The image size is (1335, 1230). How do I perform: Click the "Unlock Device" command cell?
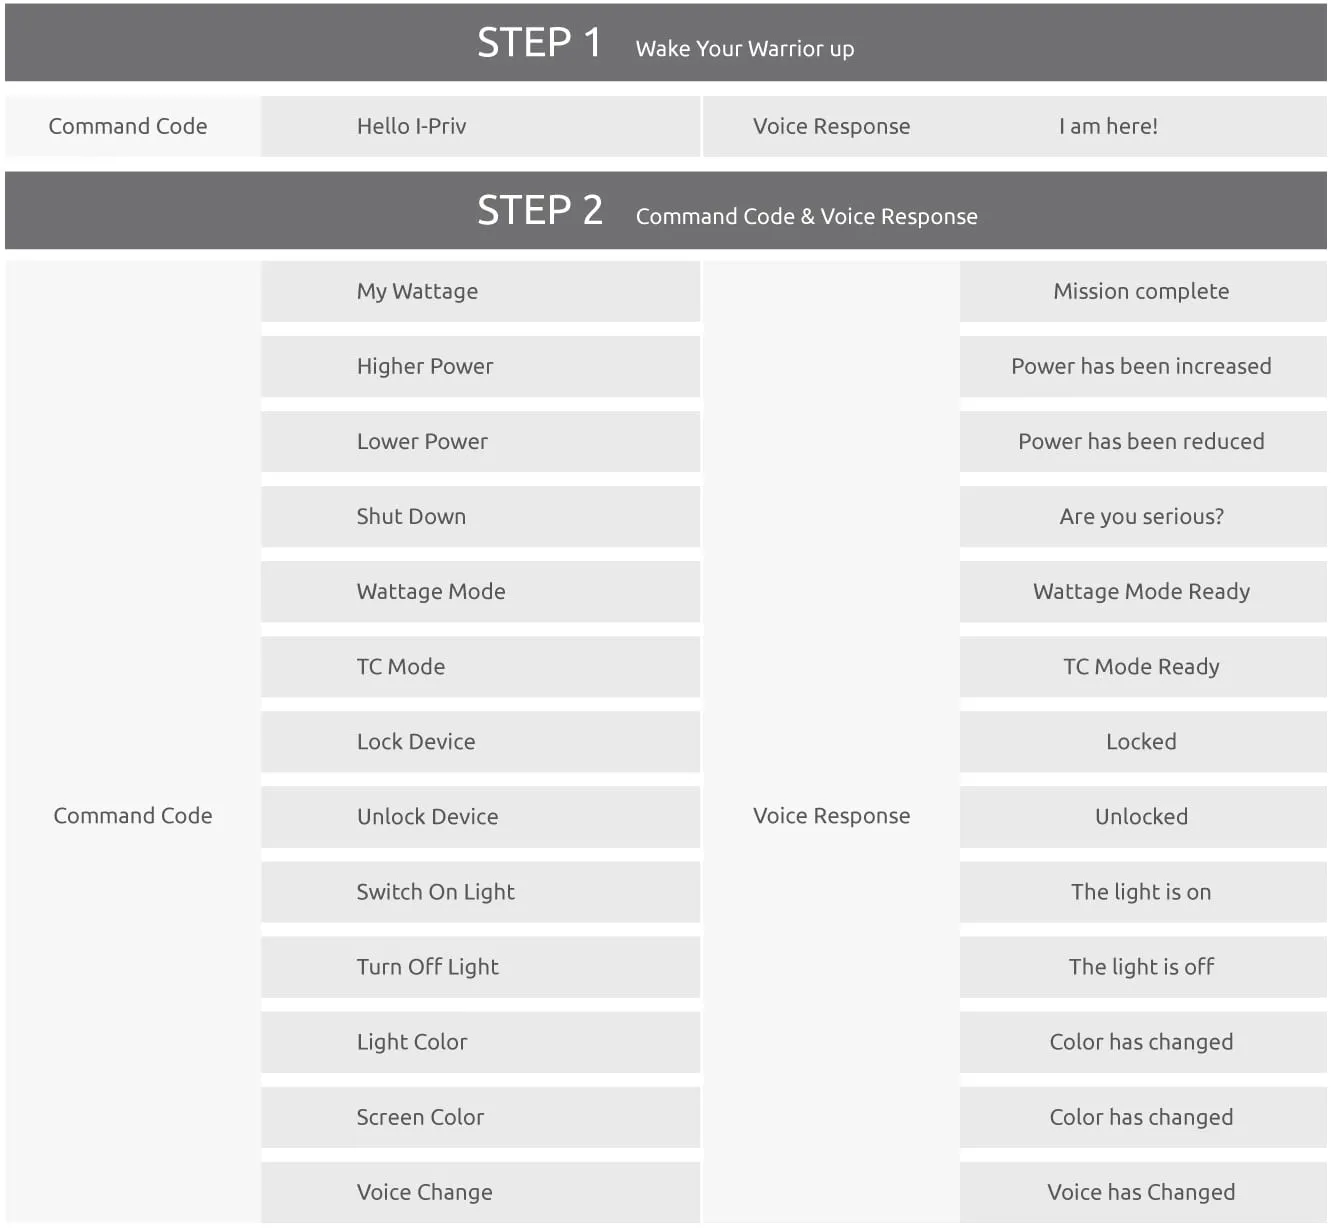point(480,817)
